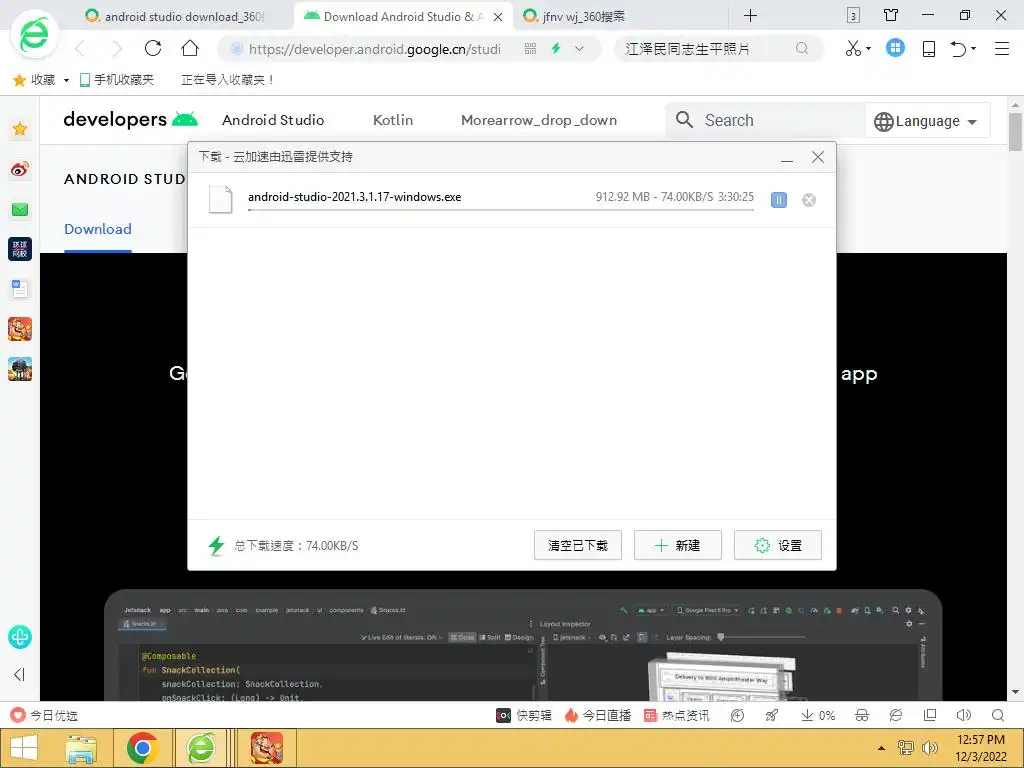Image resolution: width=1024 pixels, height=768 pixels.
Task: Click the zoom magnifier in status bar
Action: point(998,715)
